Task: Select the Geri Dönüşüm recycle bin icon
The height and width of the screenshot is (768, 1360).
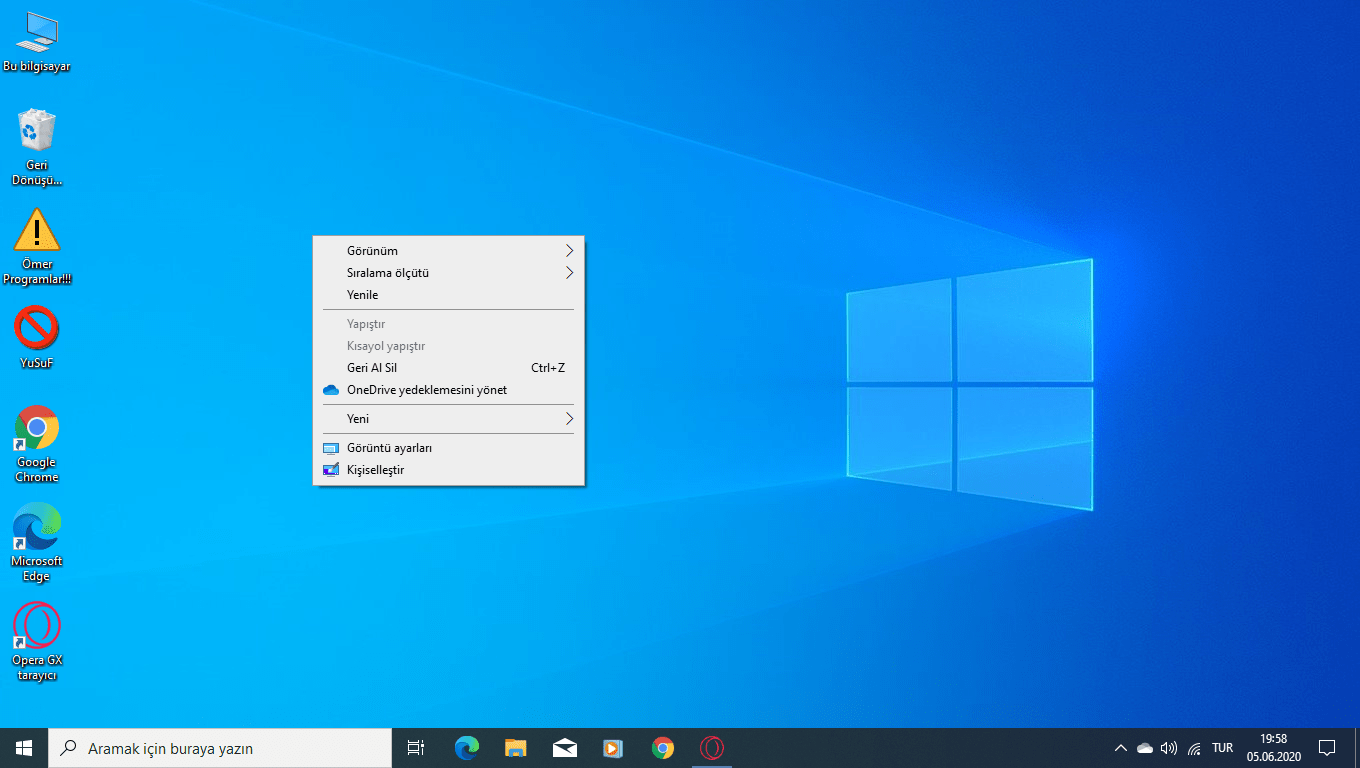Action: click(x=36, y=132)
